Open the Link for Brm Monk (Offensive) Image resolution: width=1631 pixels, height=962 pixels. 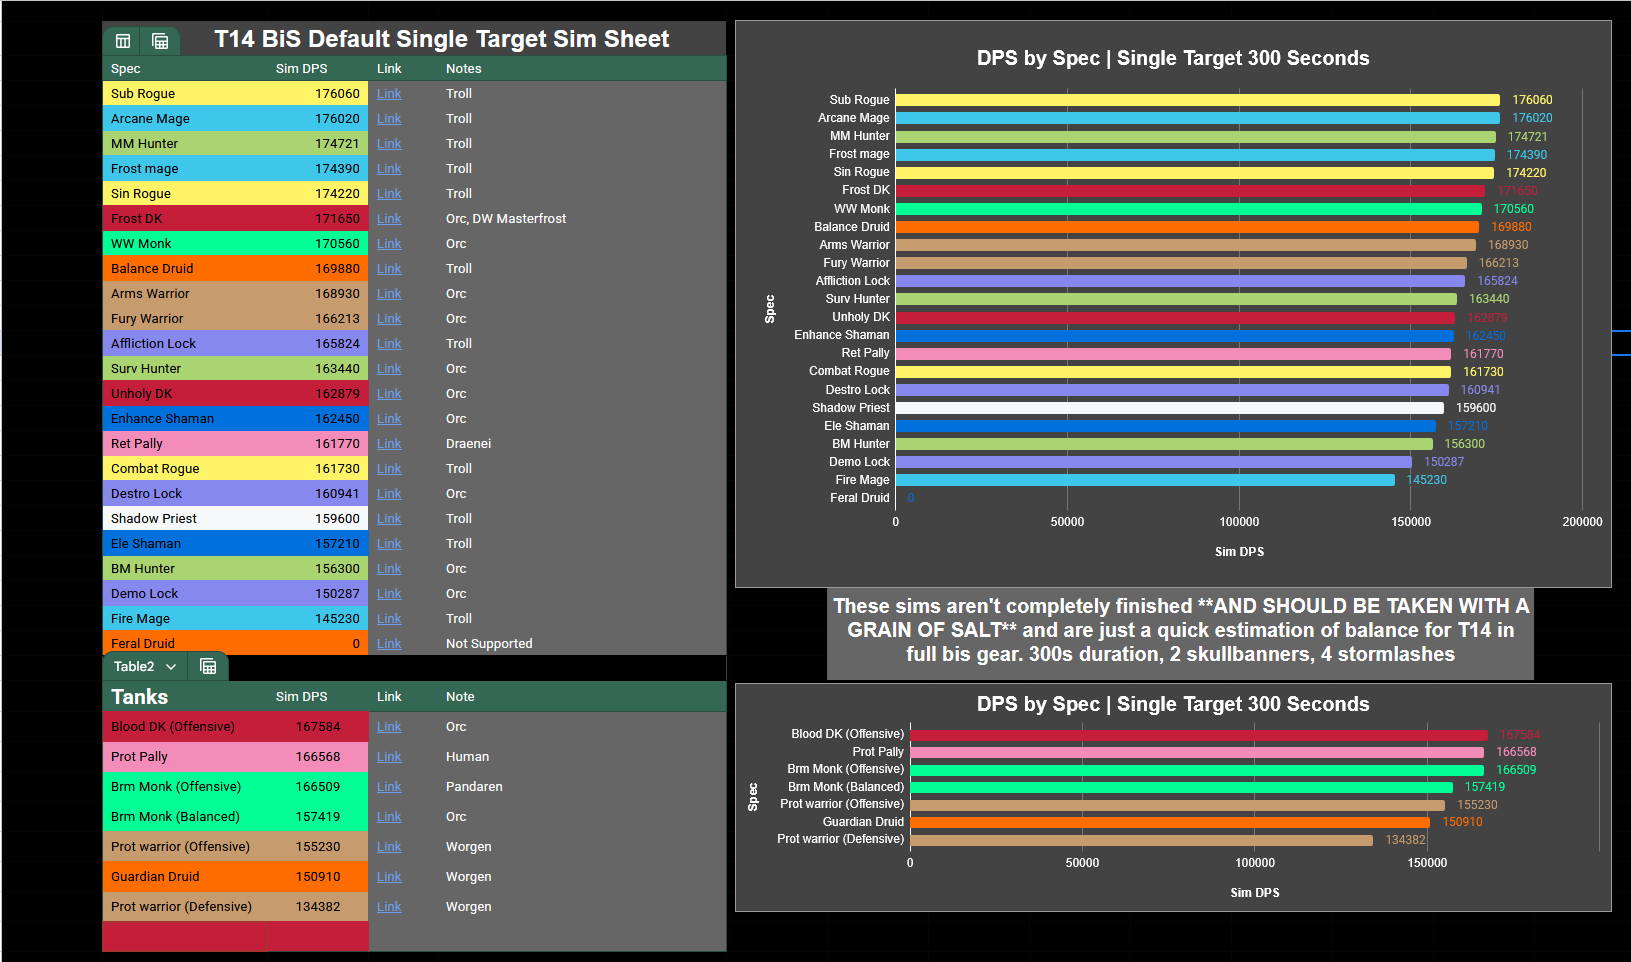click(389, 787)
